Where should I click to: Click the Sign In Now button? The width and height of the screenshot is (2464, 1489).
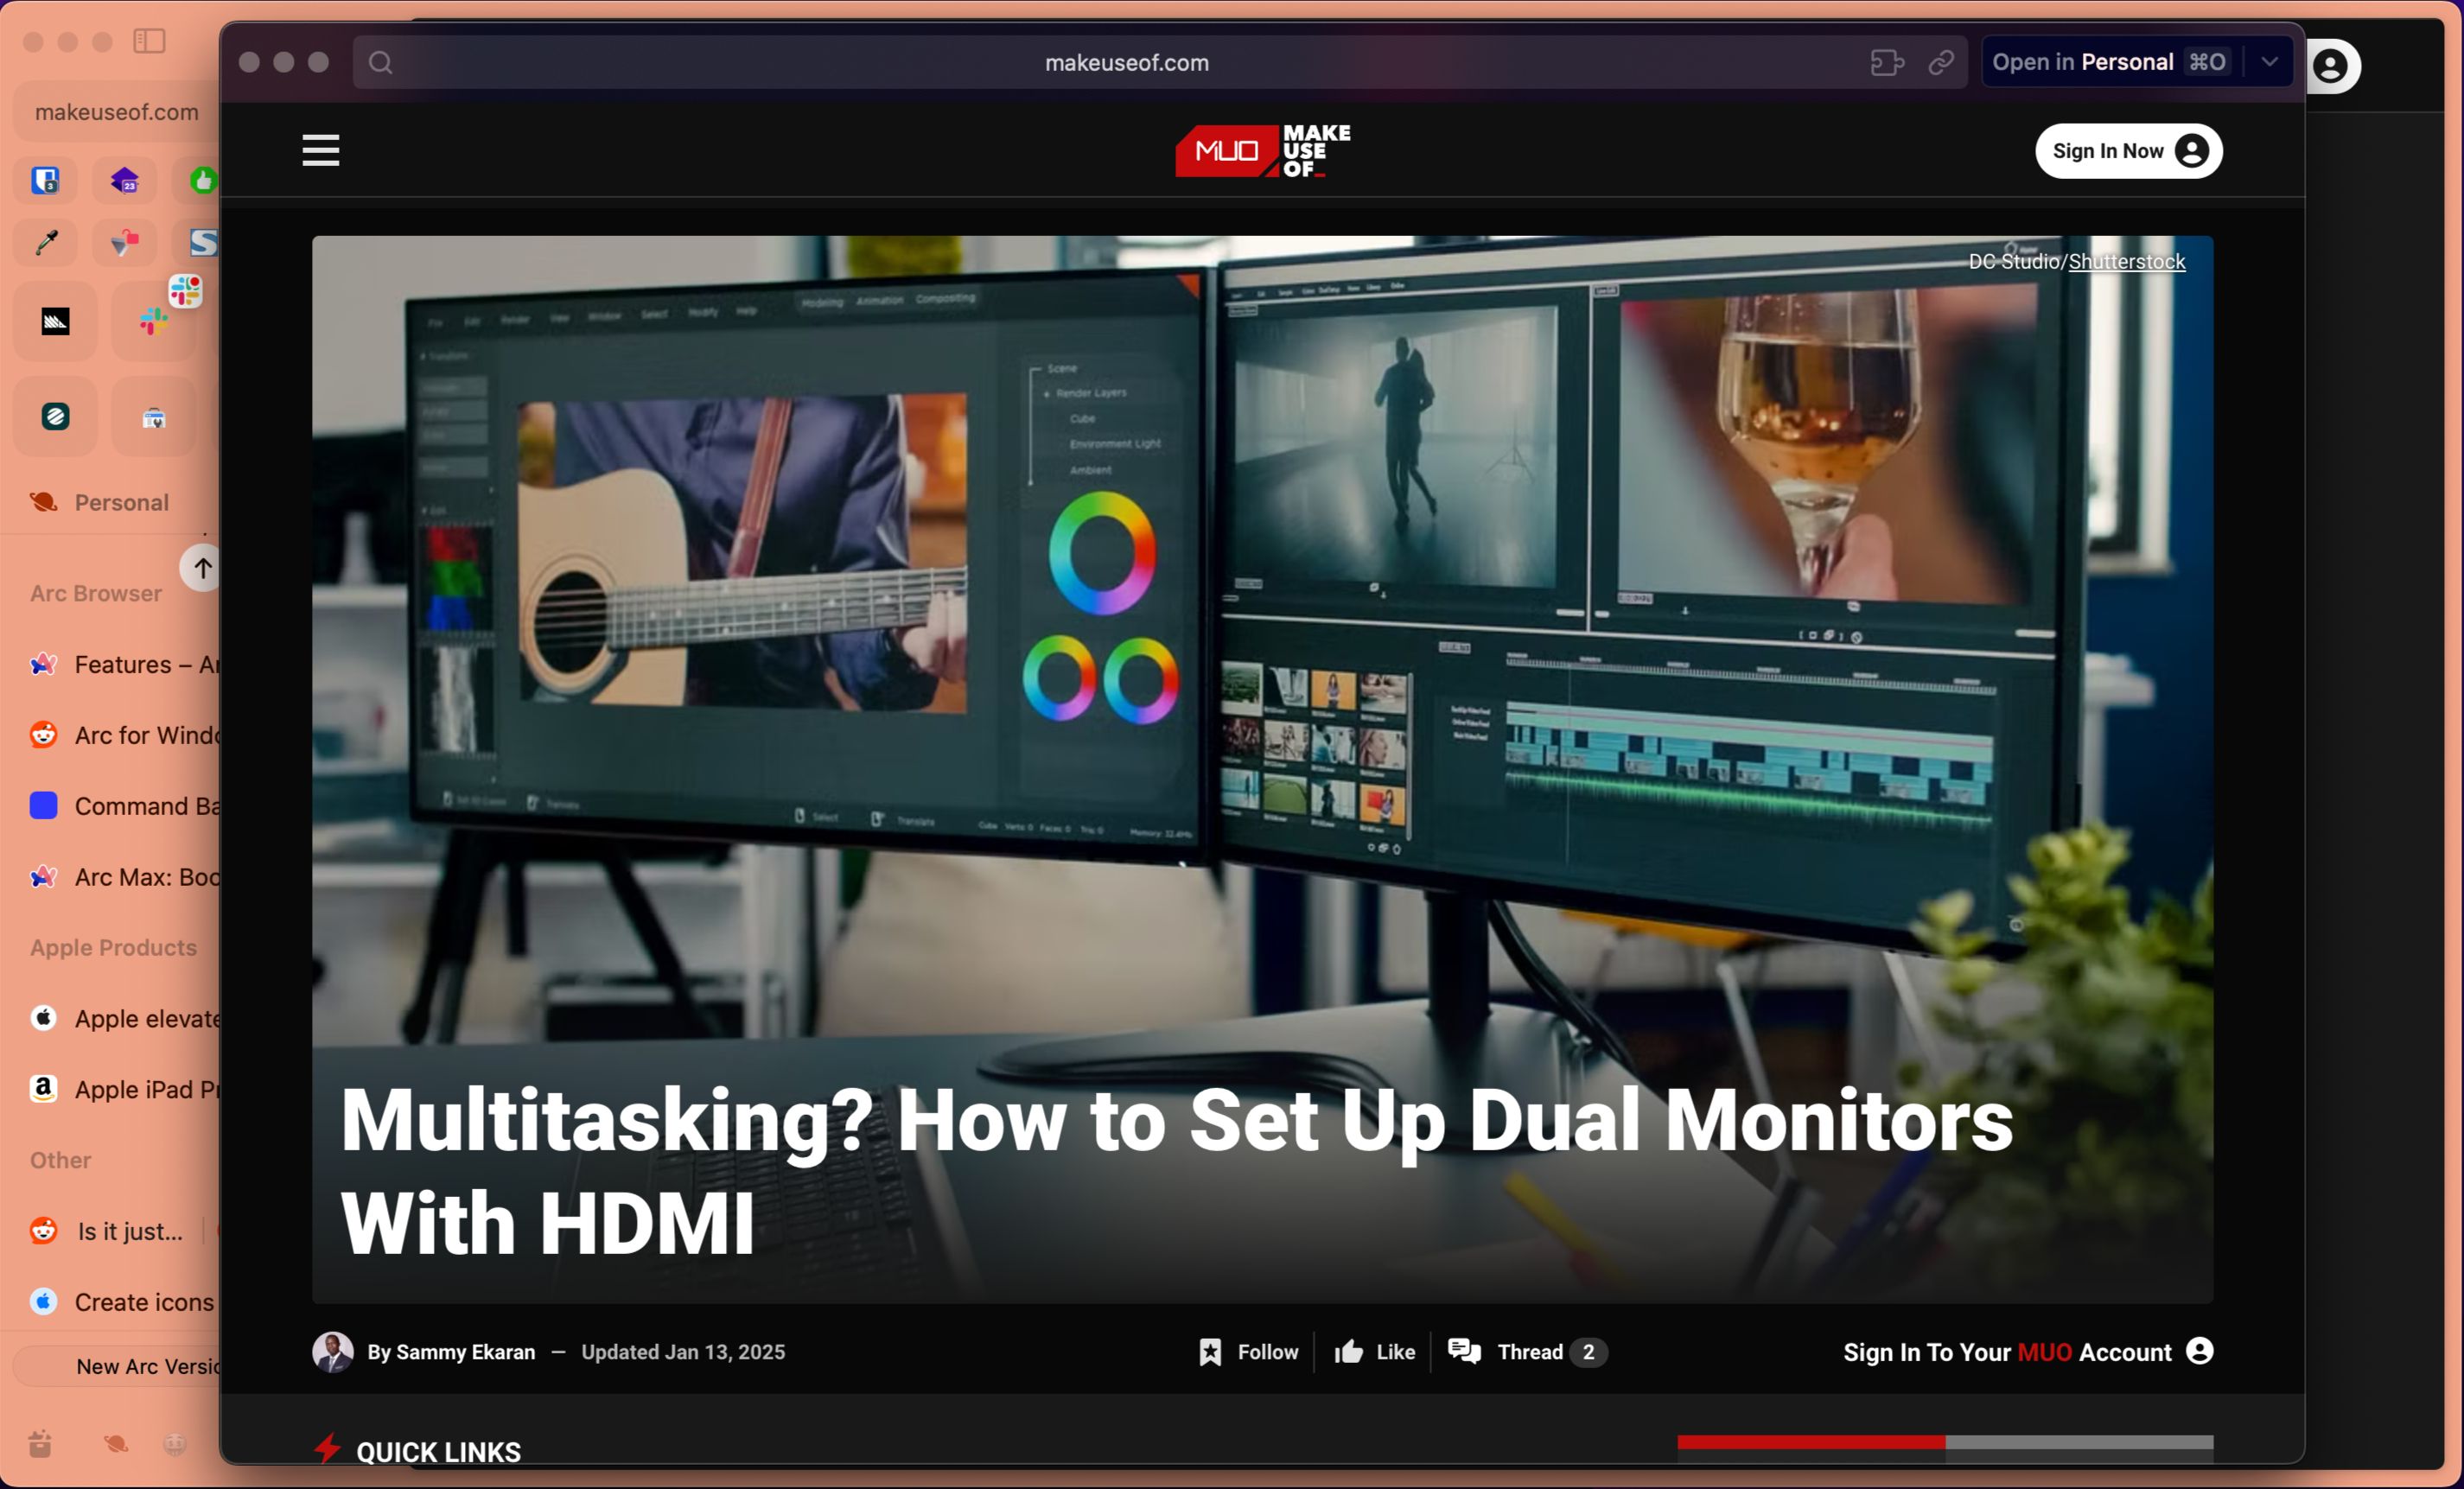click(x=2128, y=151)
